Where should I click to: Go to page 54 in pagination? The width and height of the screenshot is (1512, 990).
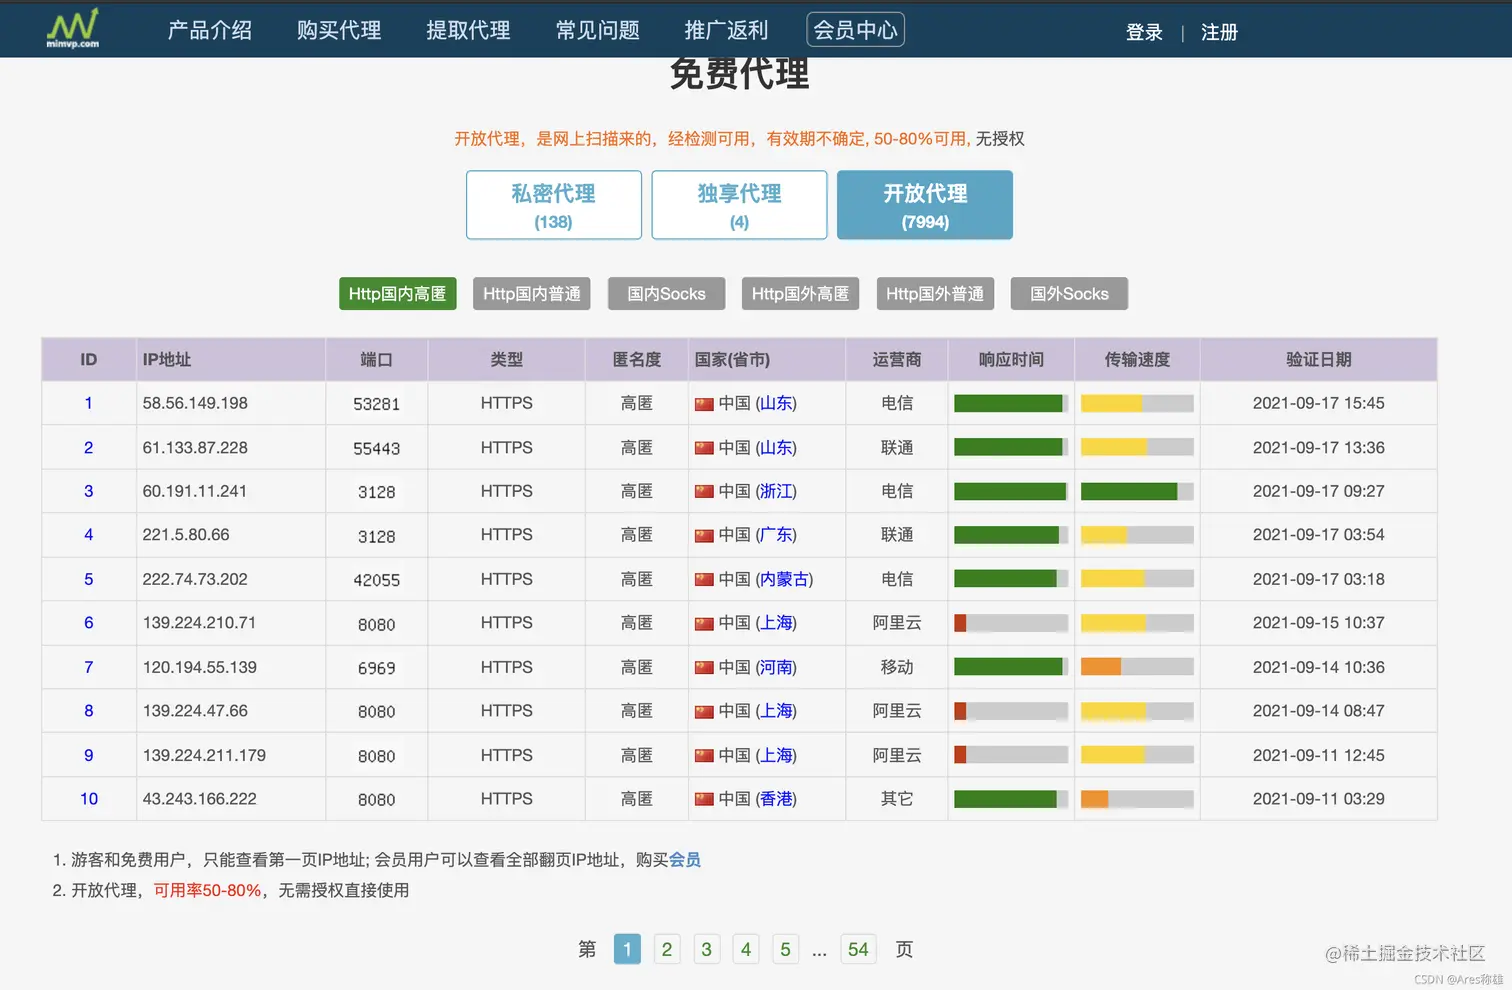point(858,949)
